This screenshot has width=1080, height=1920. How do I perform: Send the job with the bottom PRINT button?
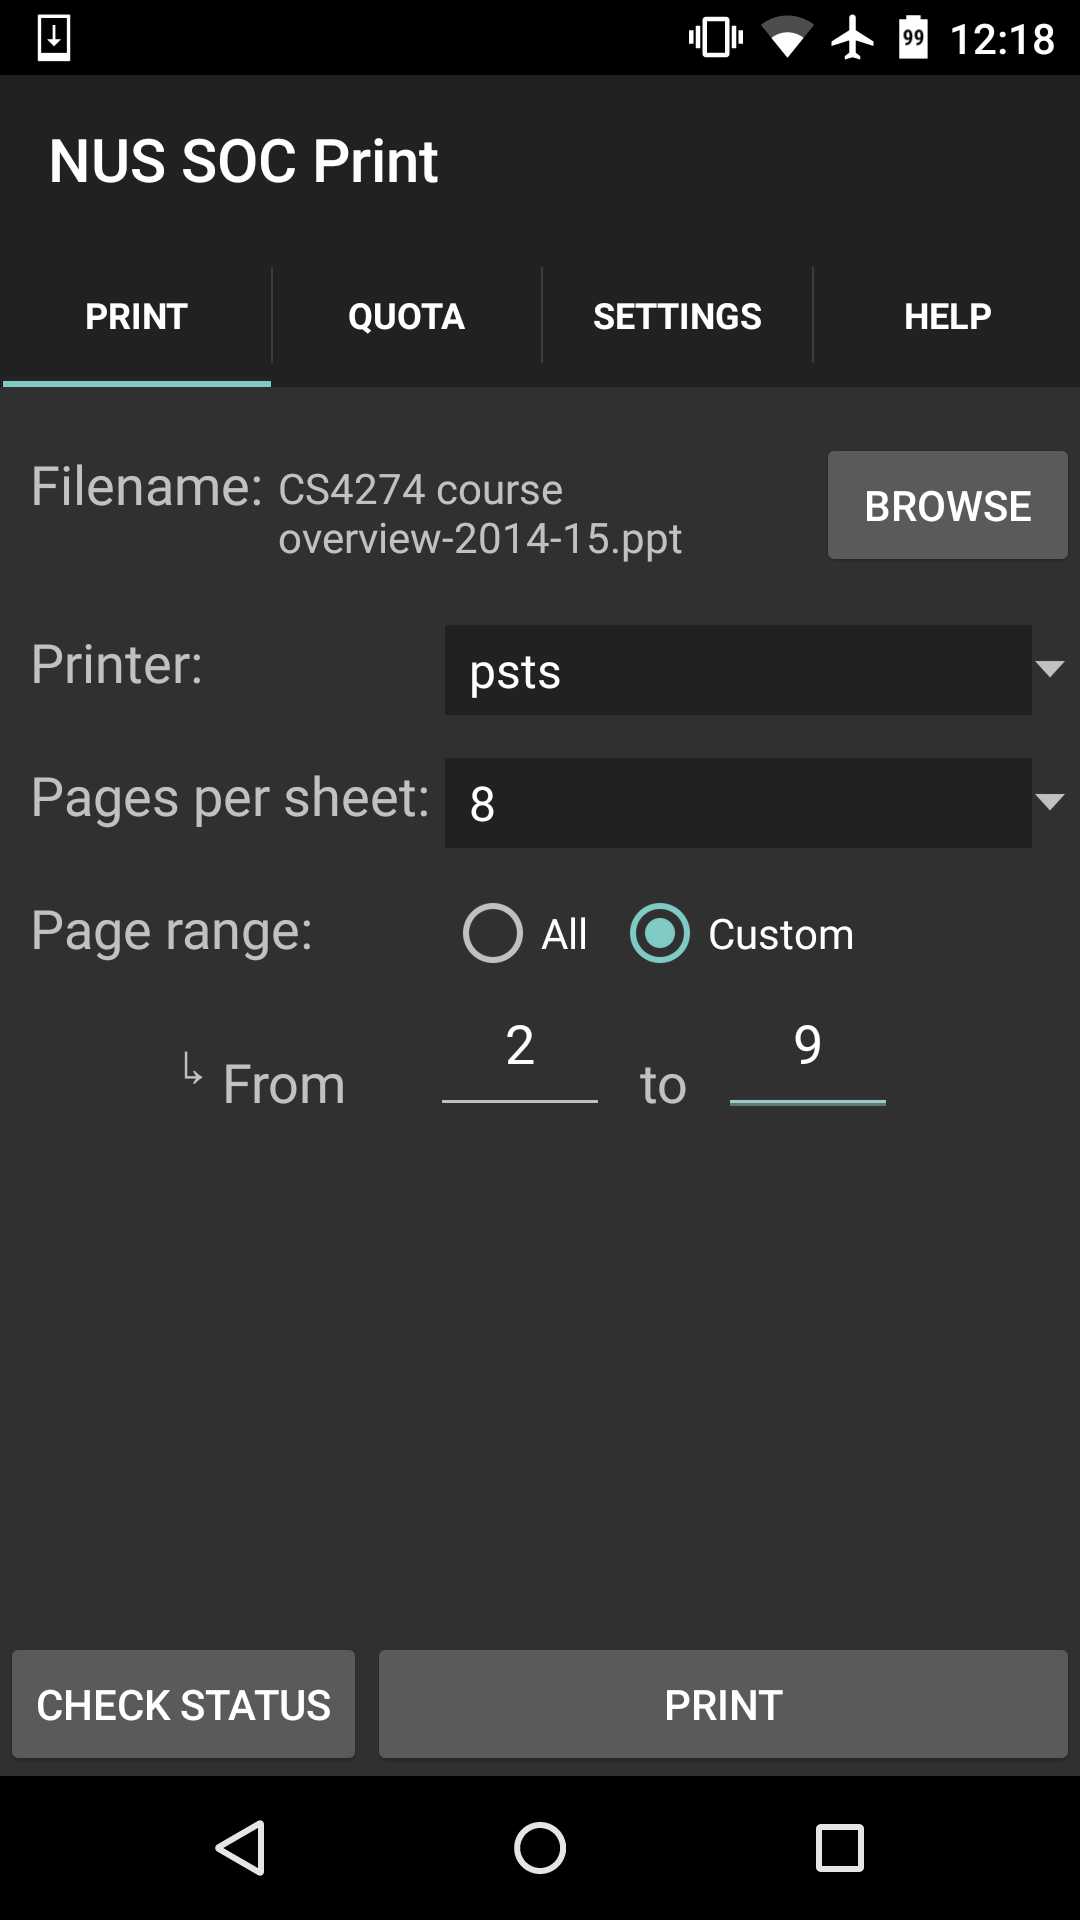pos(723,1704)
